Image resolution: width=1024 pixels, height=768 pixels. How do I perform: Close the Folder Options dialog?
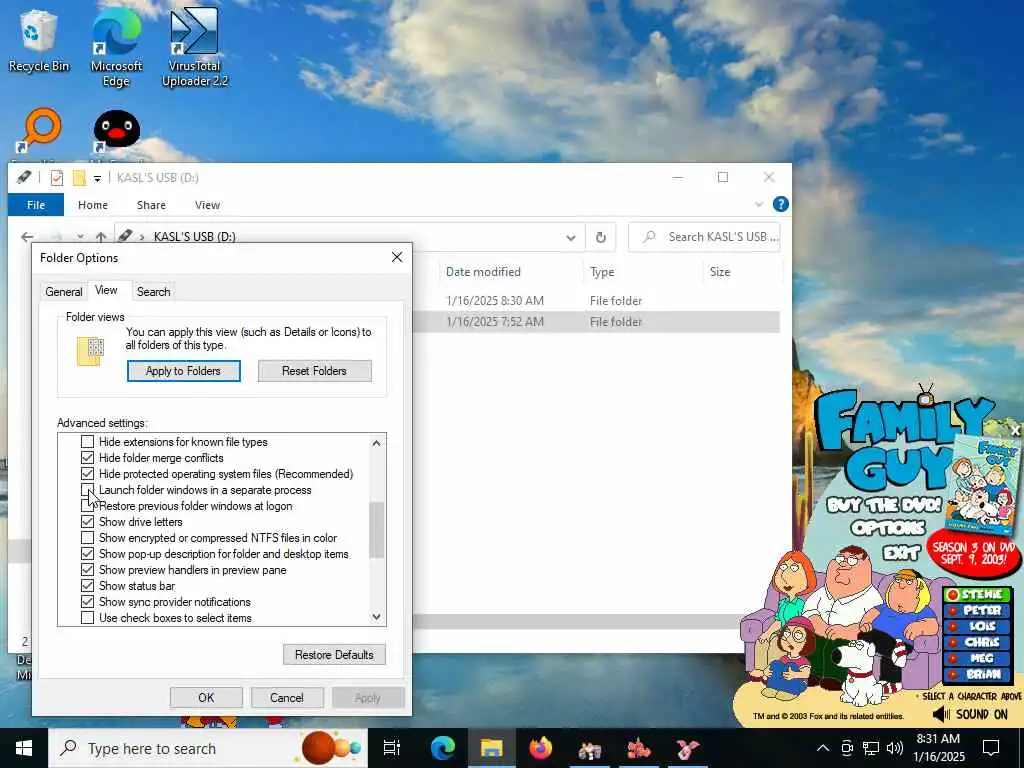tap(397, 257)
